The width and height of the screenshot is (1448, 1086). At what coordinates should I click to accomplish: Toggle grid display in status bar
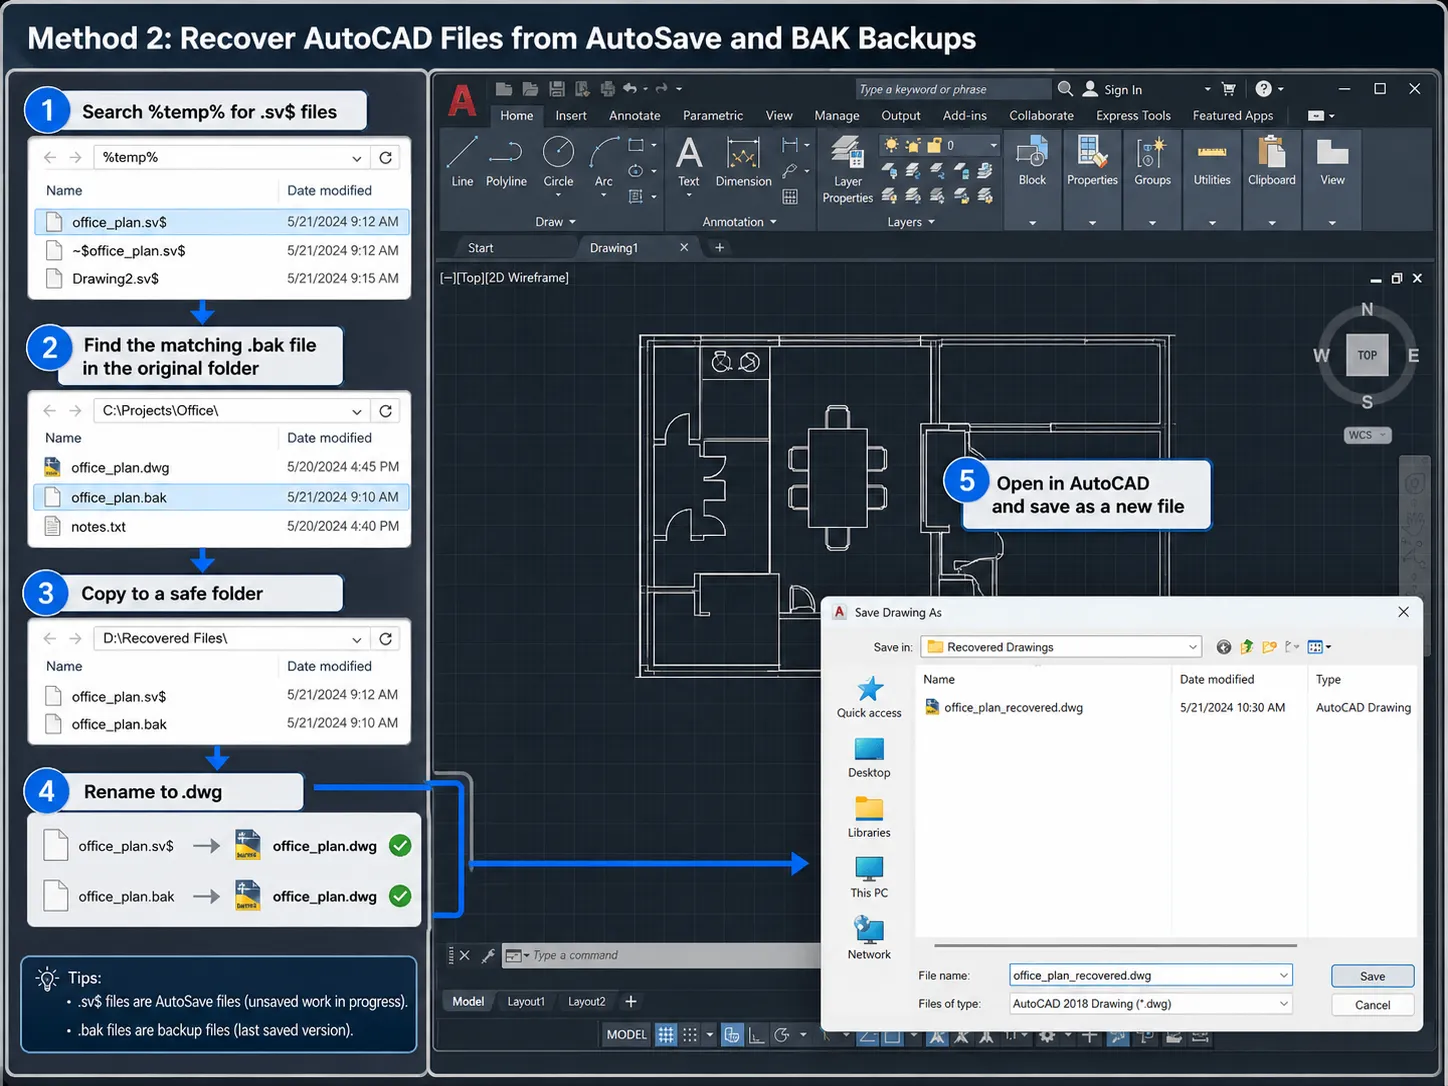click(x=666, y=1035)
